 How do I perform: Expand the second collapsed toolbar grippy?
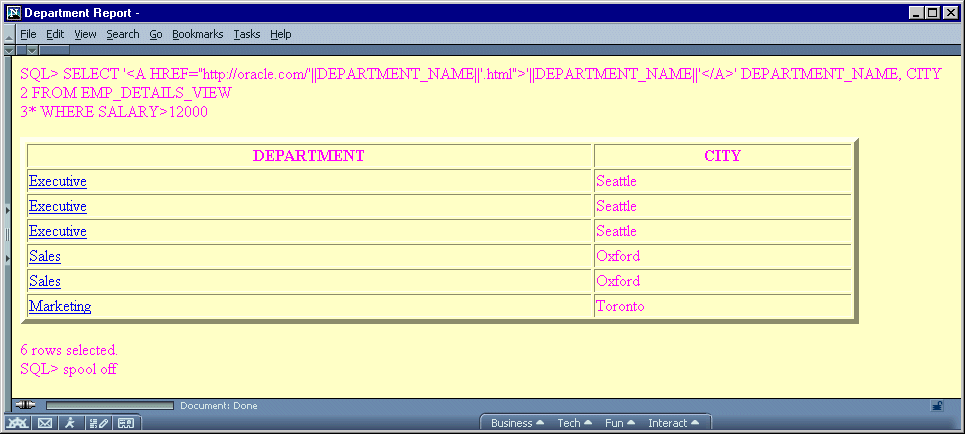pyautogui.click(x=32, y=50)
